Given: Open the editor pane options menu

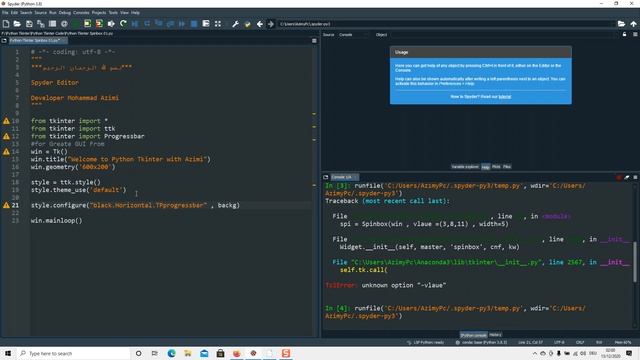Looking at the screenshot, I should [x=314, y=41].
